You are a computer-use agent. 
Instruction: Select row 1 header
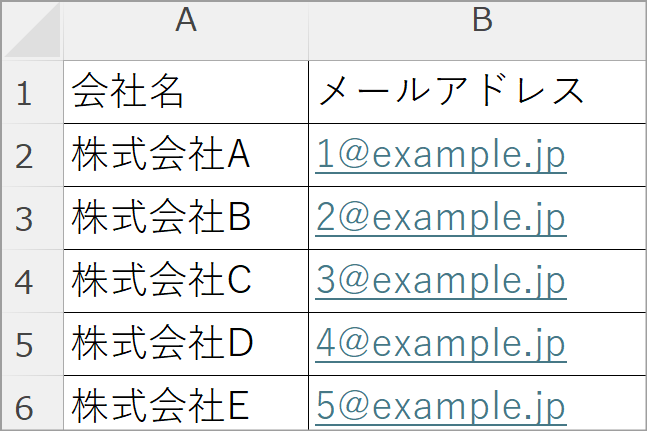[x=32, y=92]
